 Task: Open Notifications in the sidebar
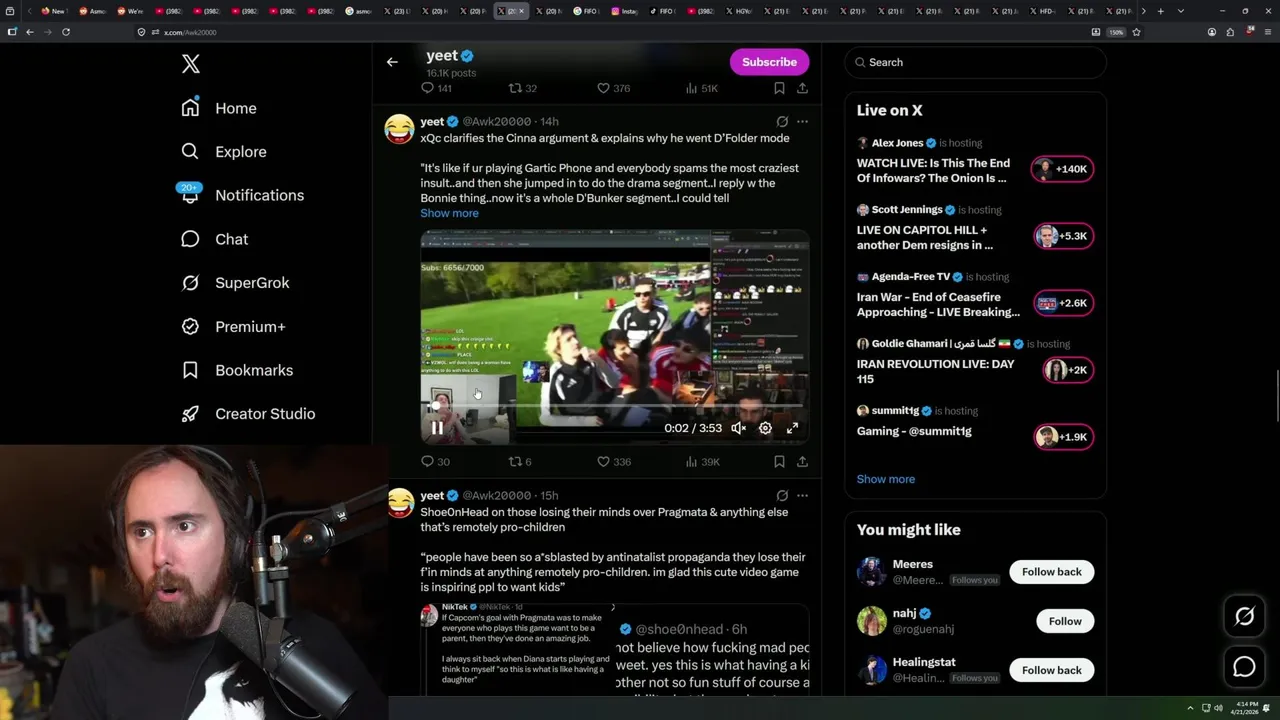pyautogui.click(x=242, y=195)
